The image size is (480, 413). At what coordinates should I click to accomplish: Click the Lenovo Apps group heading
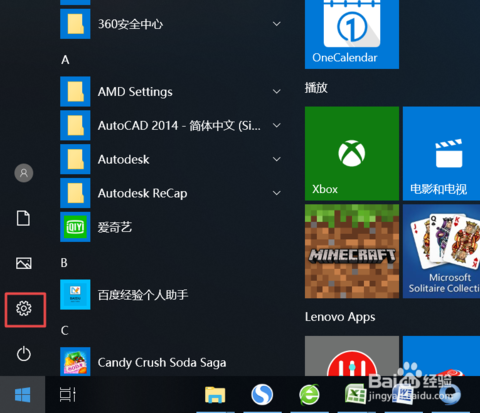pos(340,317)
